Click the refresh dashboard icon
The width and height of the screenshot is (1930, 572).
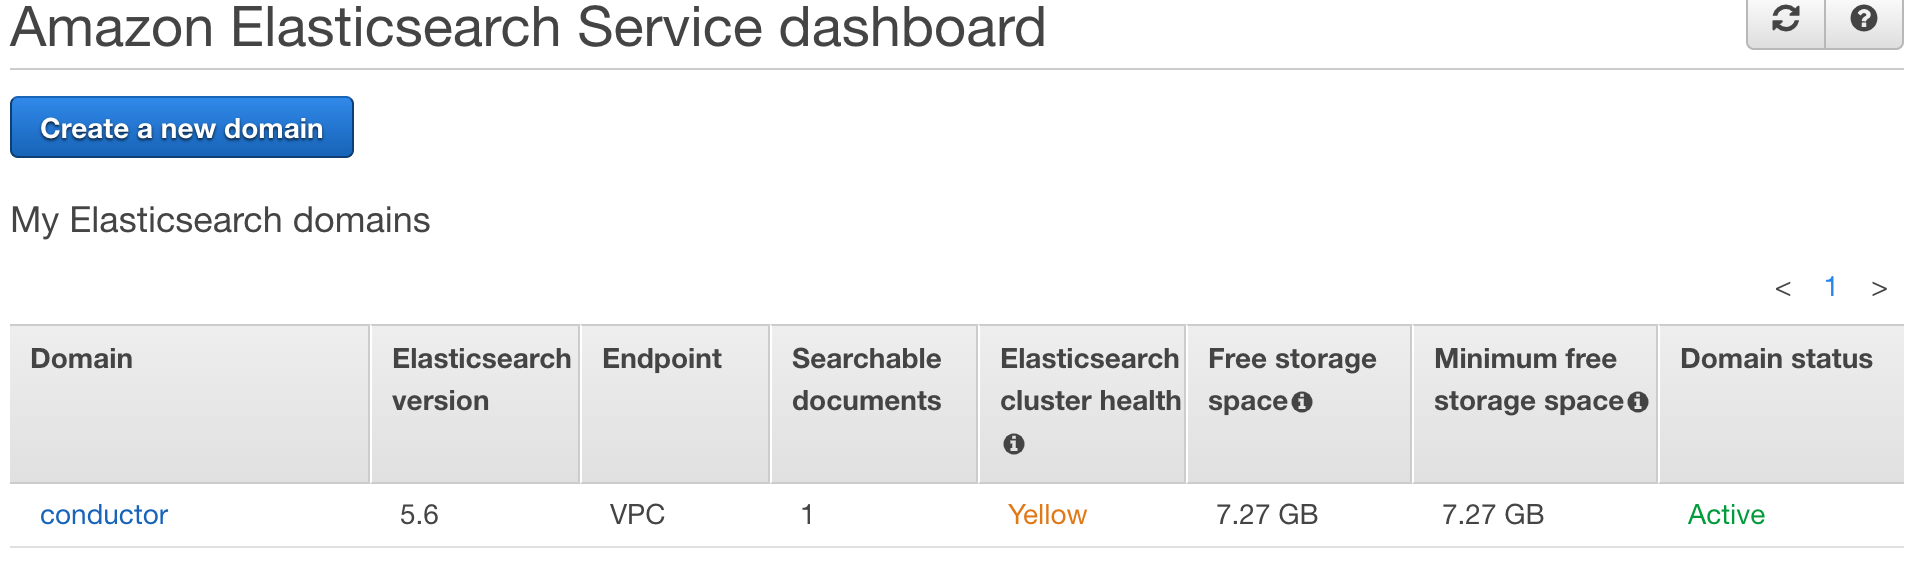click(1786, 20)
